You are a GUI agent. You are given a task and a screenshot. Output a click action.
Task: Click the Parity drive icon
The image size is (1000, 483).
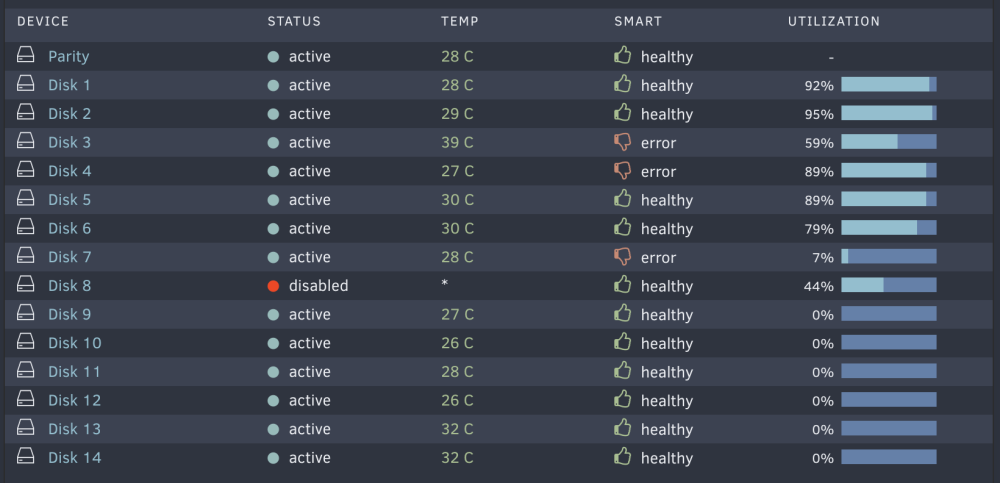[x=26, y=55]
